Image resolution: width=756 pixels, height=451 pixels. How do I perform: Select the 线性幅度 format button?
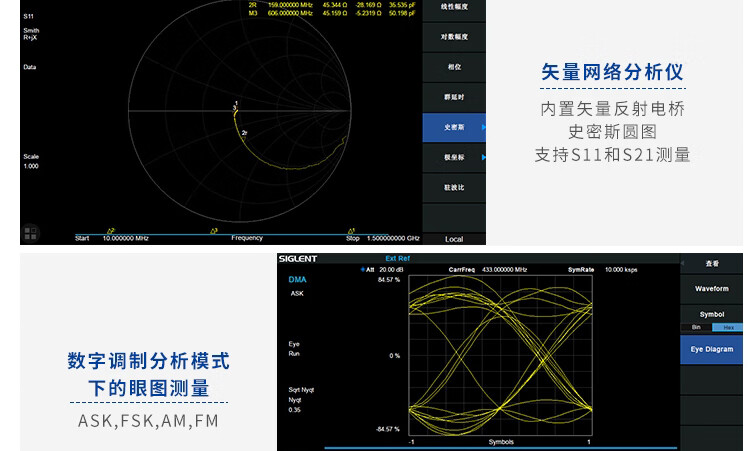(x=454, y=7)
